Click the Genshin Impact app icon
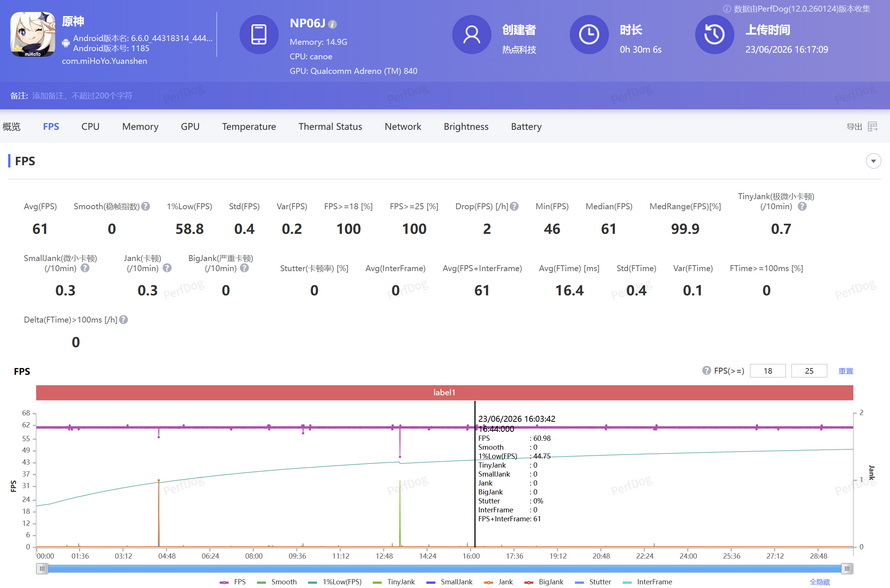890x588 pixels. pos(32,35)
